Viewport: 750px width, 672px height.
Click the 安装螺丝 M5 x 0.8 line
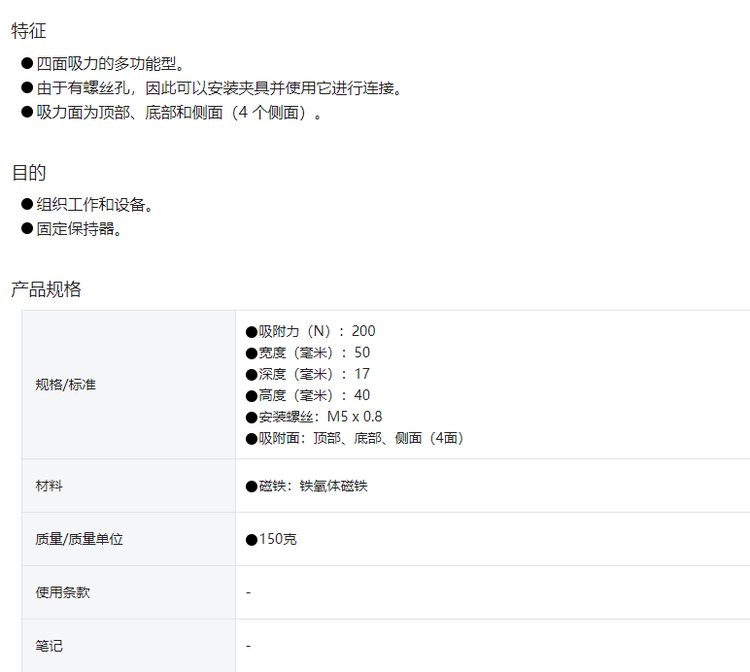click(x=314, y=416)
